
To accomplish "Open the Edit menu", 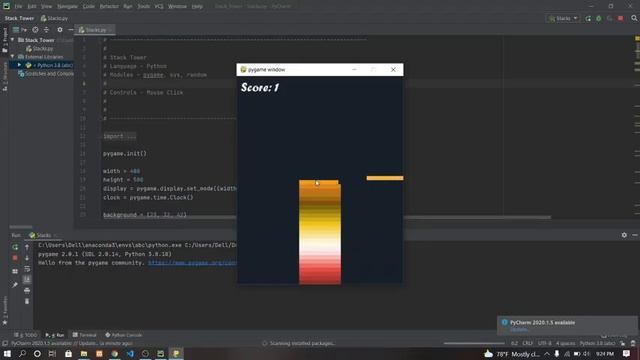I will [x=32, y=7].
